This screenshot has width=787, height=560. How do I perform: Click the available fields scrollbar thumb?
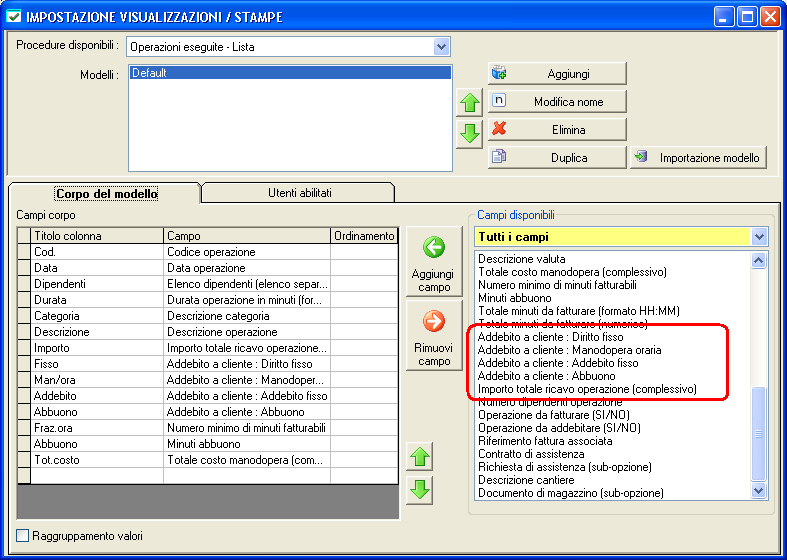(758, 434)
